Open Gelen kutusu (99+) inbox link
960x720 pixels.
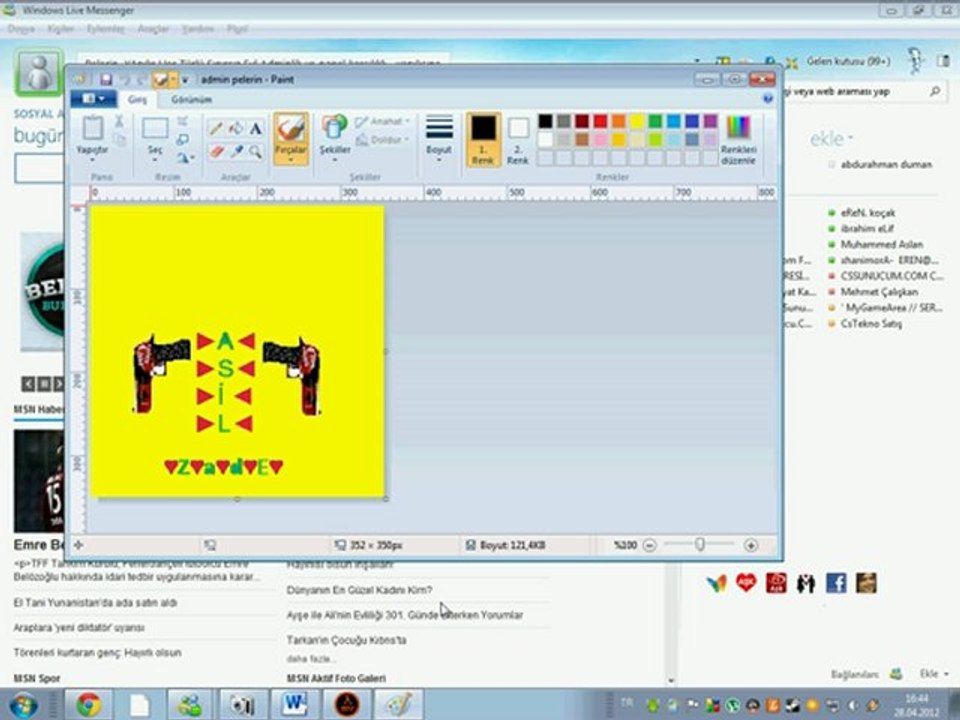point(848,61)
